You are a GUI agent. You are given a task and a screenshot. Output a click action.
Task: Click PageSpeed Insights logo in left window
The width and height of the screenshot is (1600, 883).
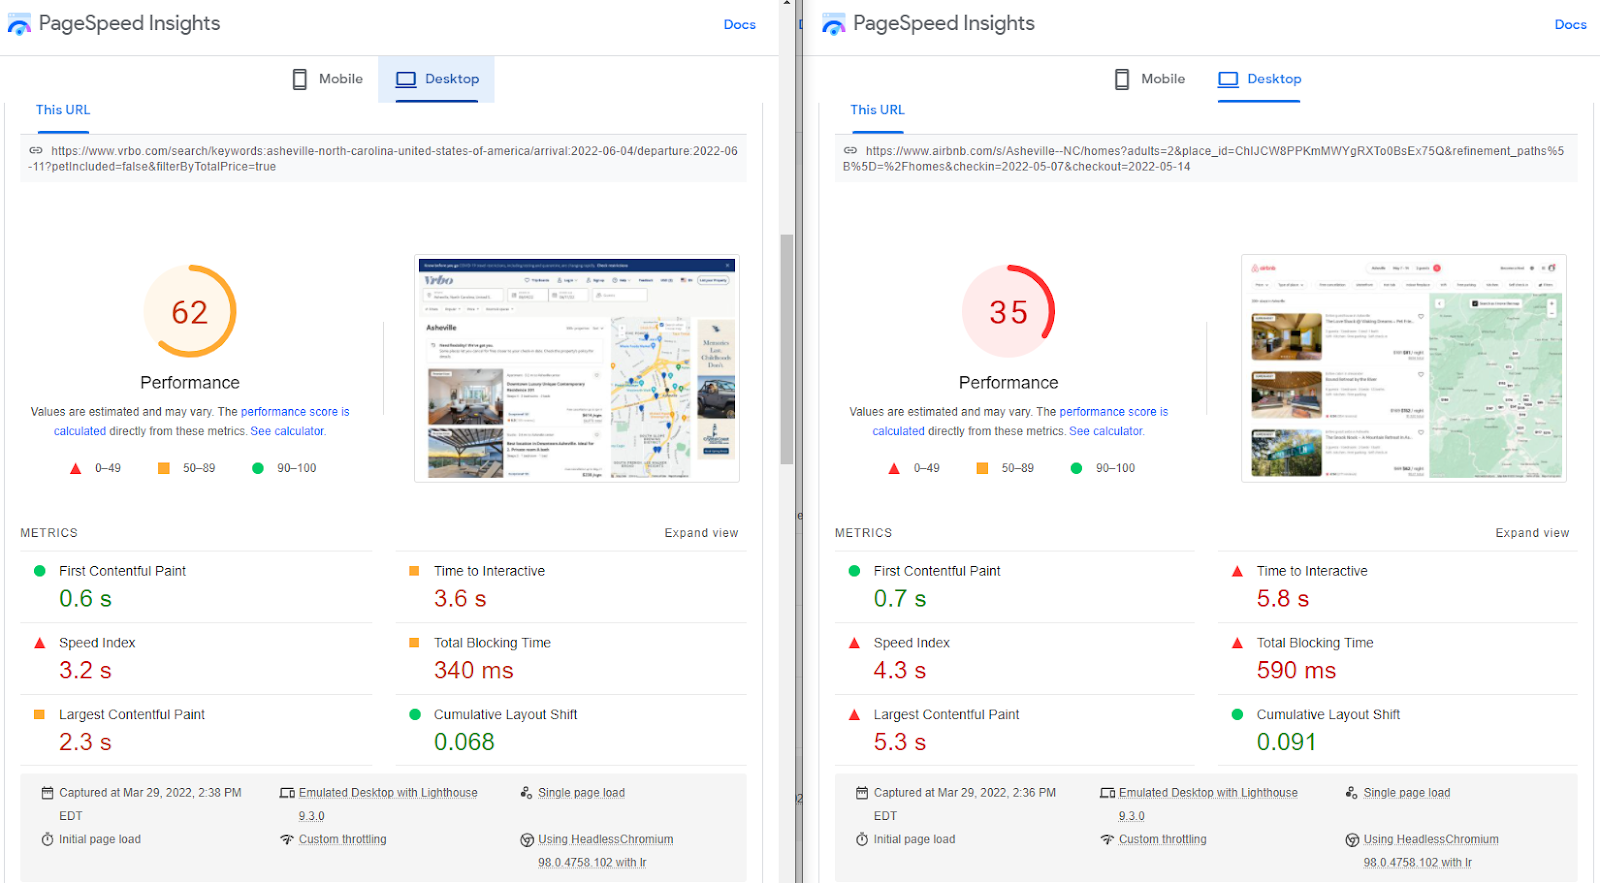(x=19, y=24)
